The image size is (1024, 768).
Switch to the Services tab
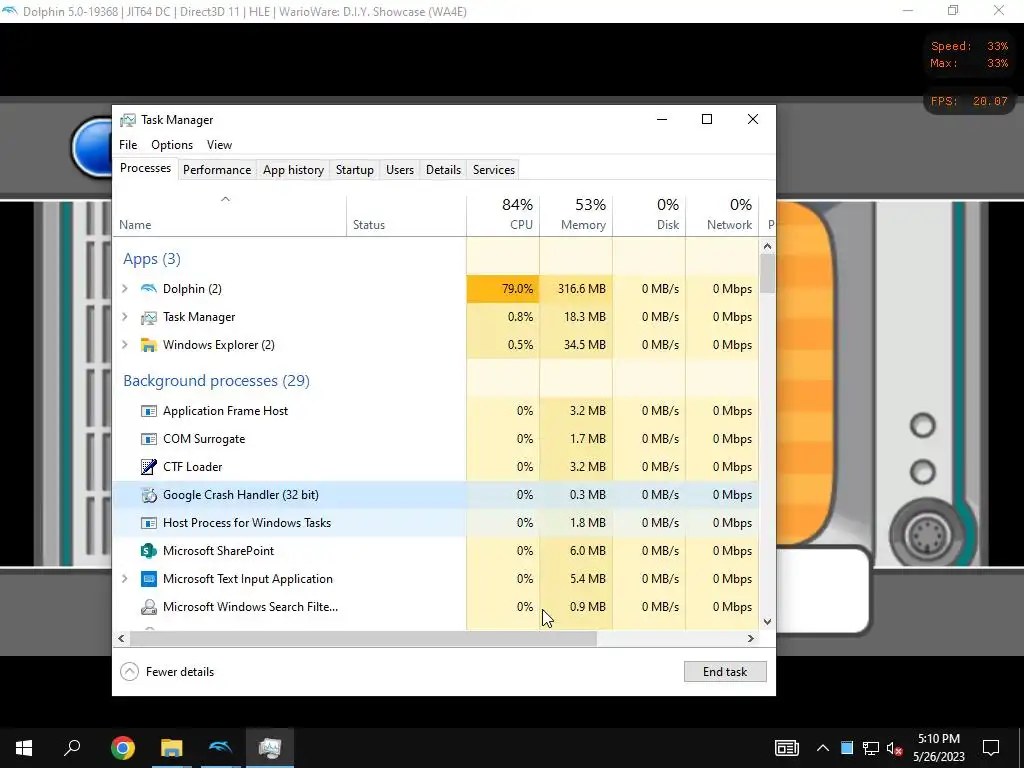point(494,170)
